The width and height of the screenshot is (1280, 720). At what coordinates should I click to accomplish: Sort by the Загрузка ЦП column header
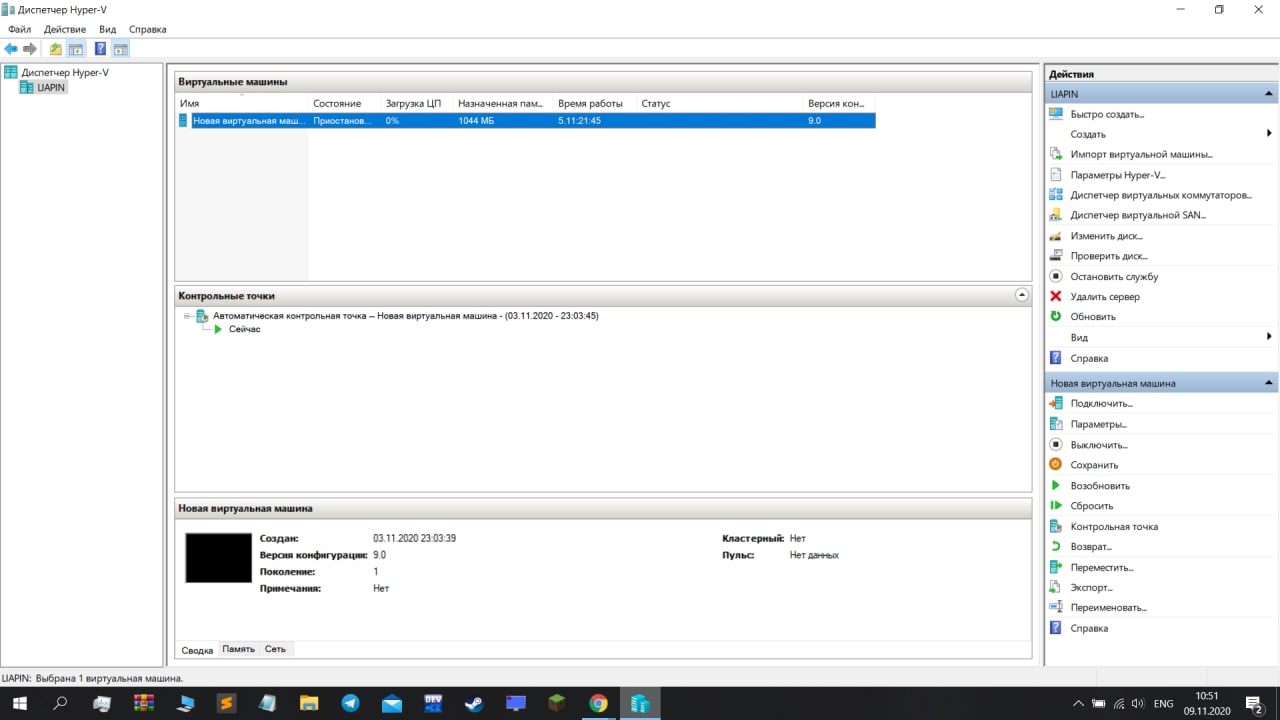[x=417, y=103]
